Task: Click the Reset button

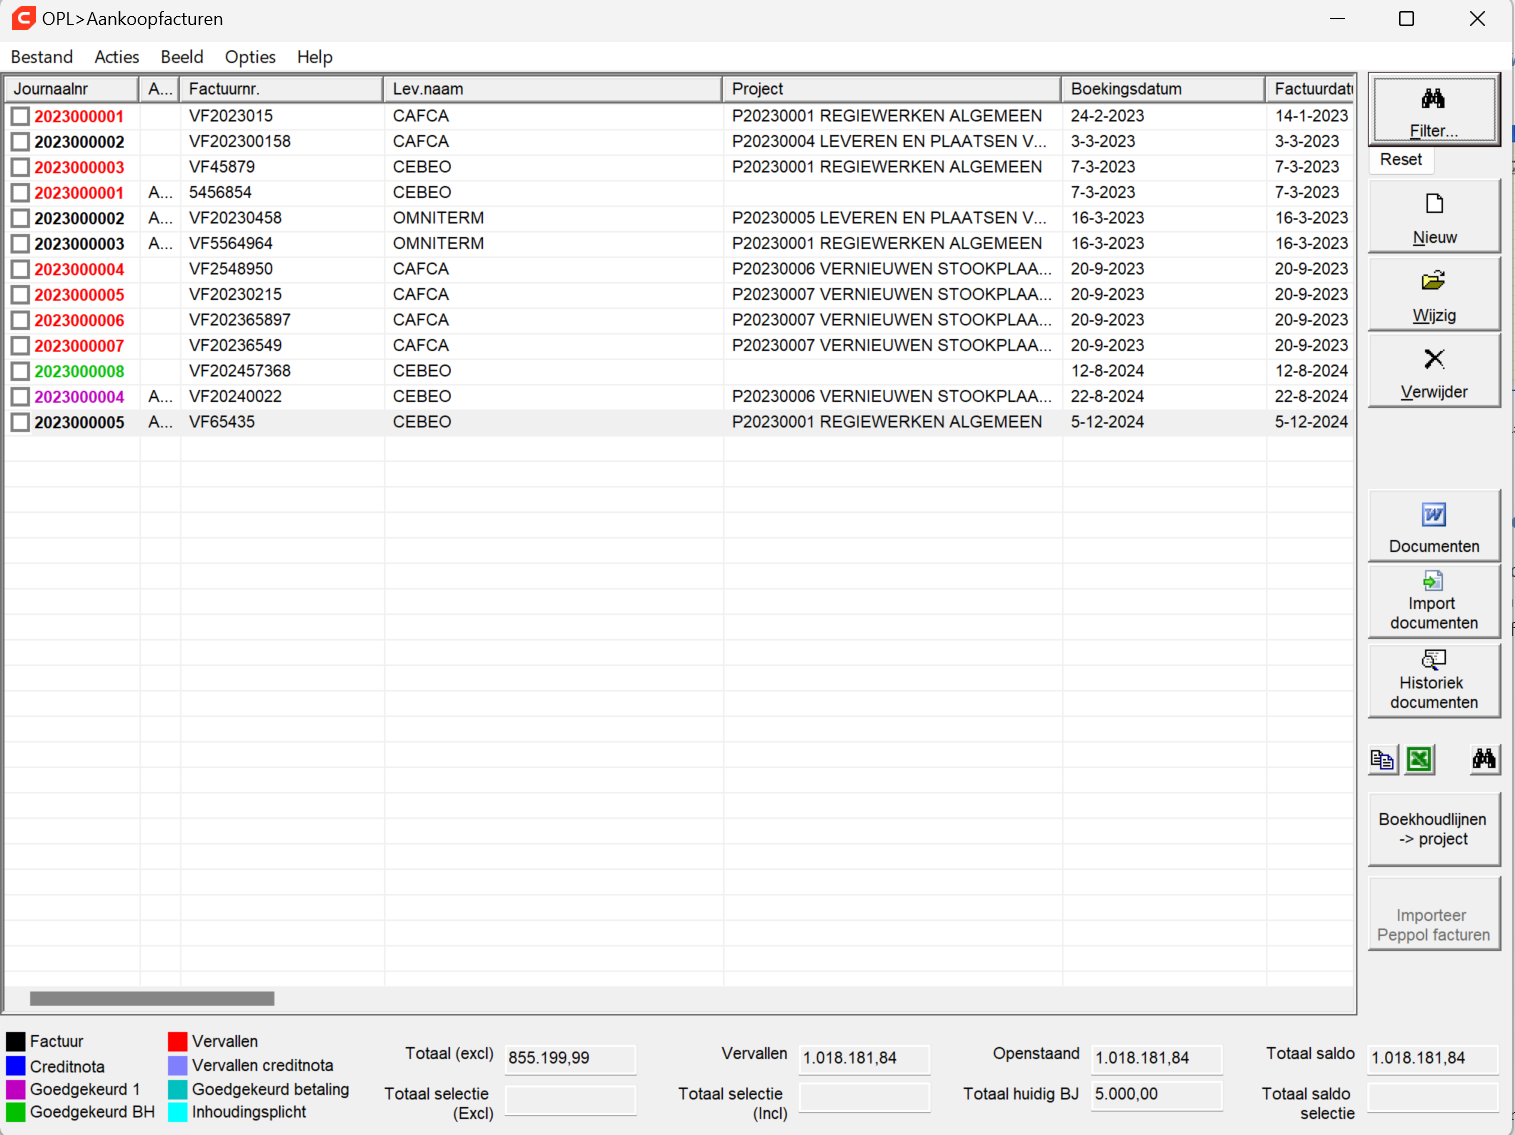Action: point(1401,160)
